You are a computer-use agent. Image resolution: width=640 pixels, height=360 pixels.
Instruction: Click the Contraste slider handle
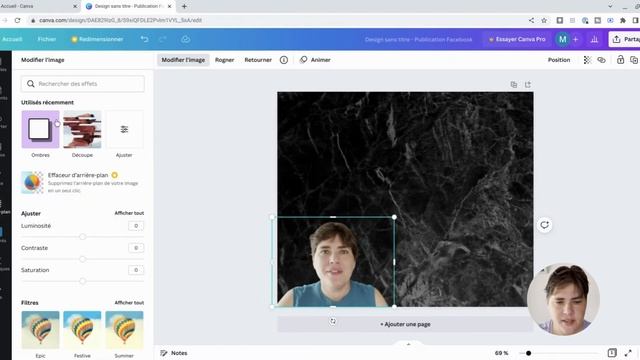click(82, 259)
